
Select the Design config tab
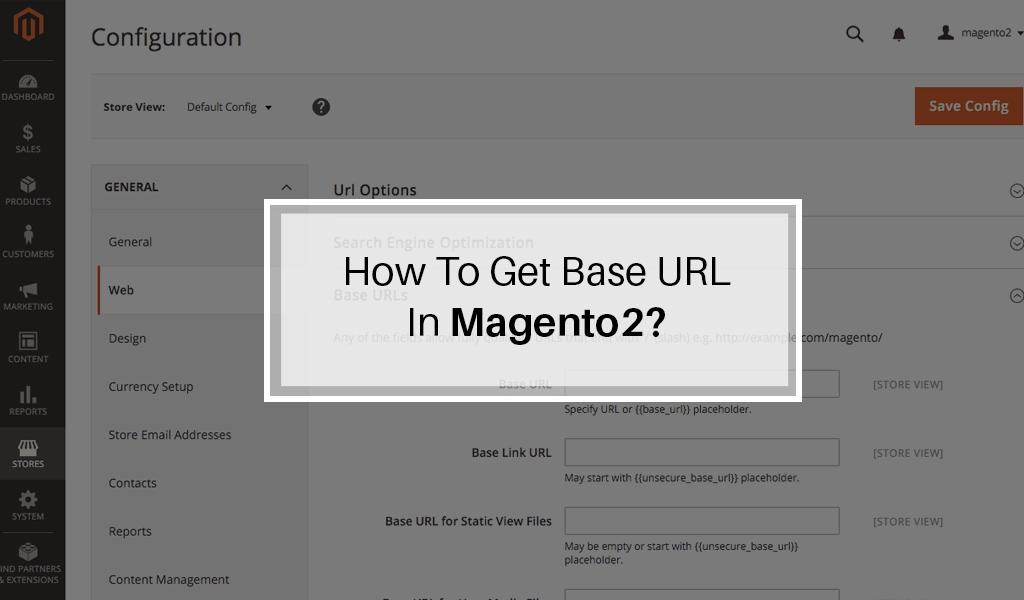pos(127,338)
